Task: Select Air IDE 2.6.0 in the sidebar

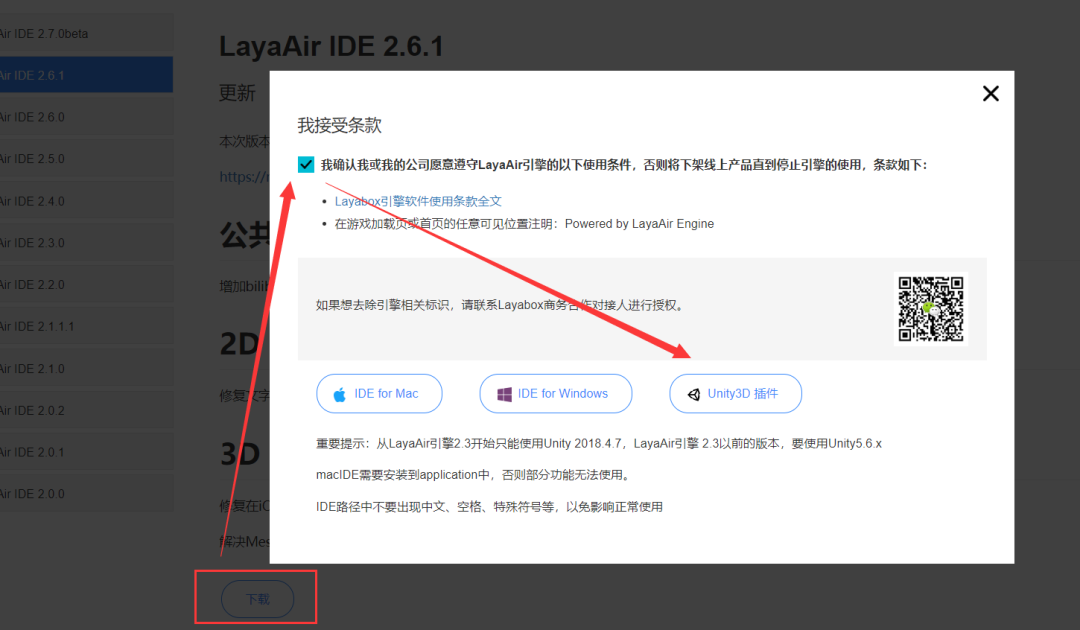Action: point(86,117)
